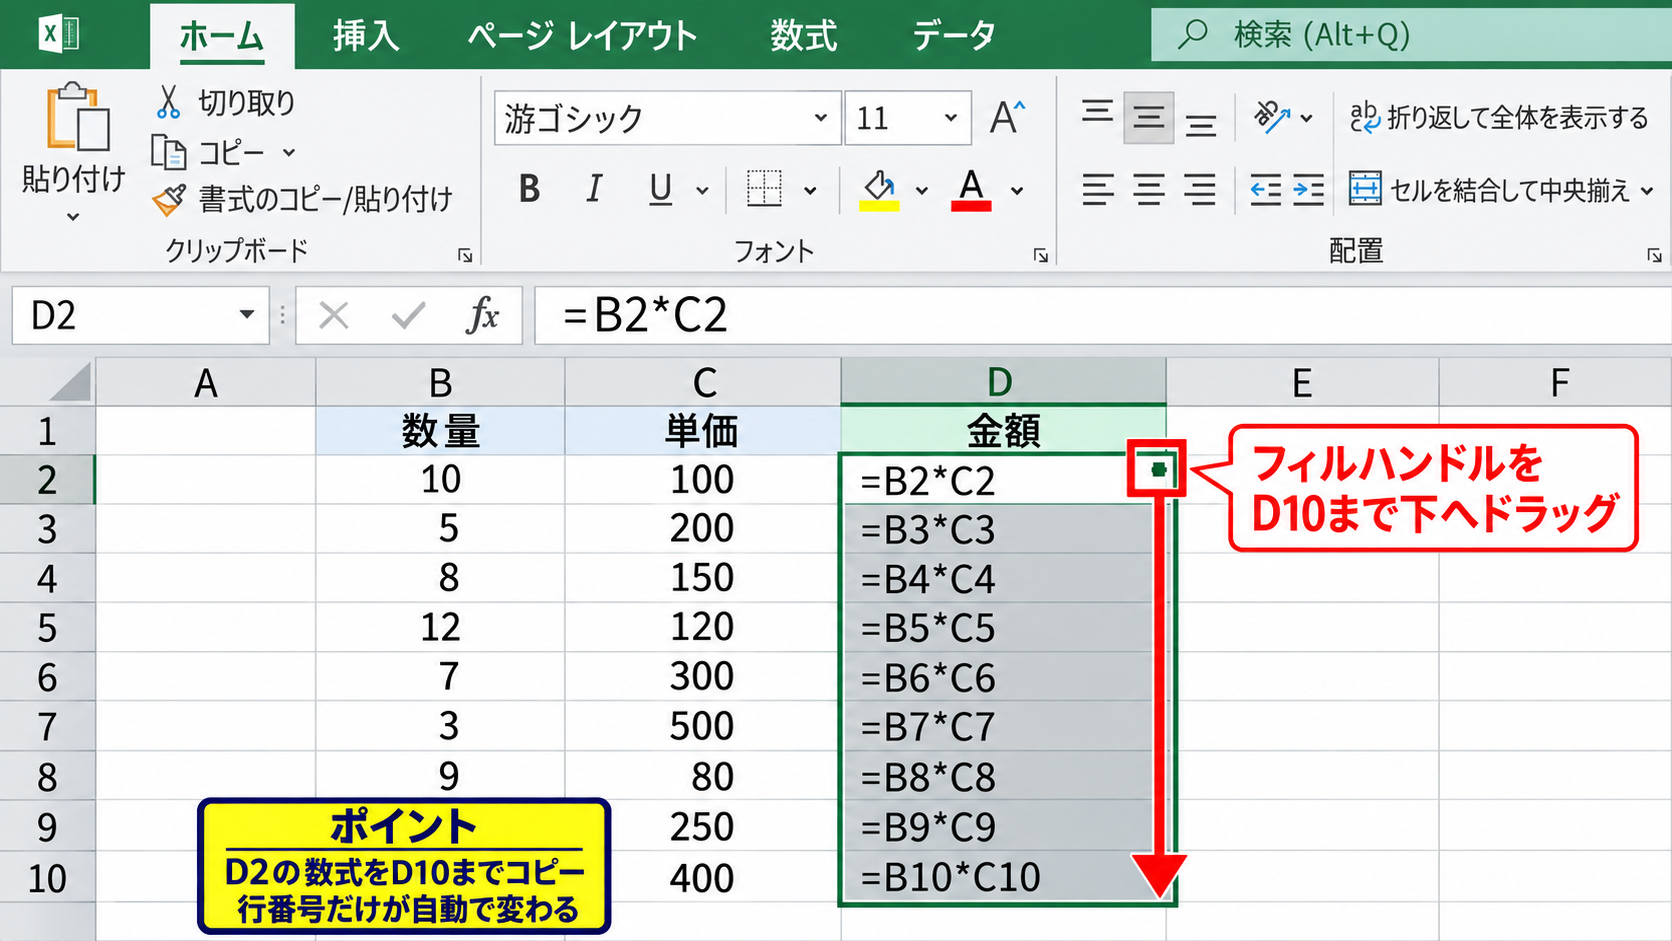
Task: Click the Paste clipboard icon
Action: tap(76, 118)
